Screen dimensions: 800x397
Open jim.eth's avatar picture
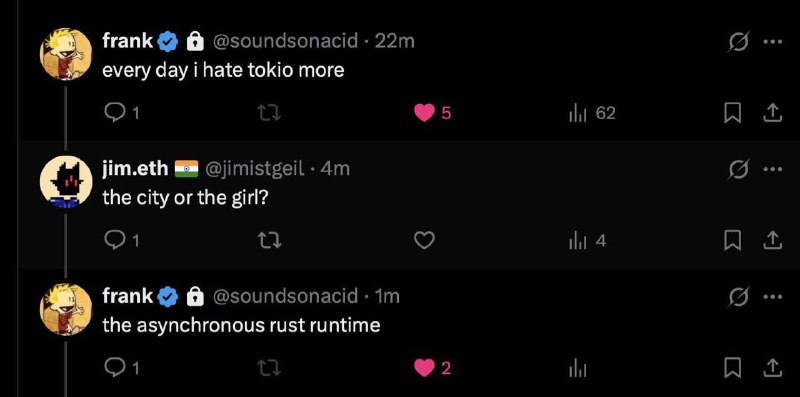66,182
